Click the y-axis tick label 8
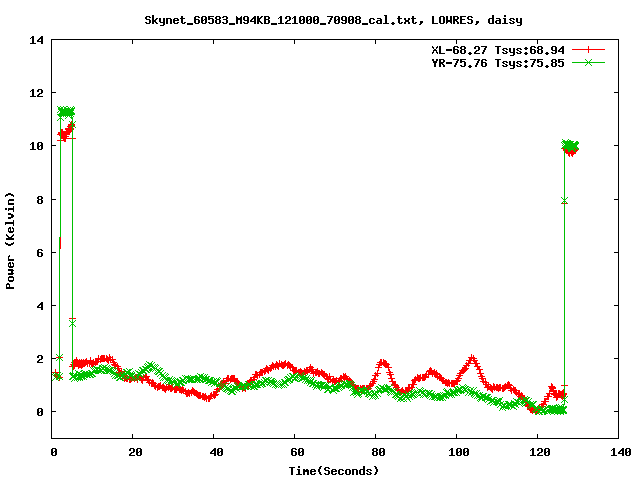The width and height of the screenshot is (640, 480). coord(40,200)
